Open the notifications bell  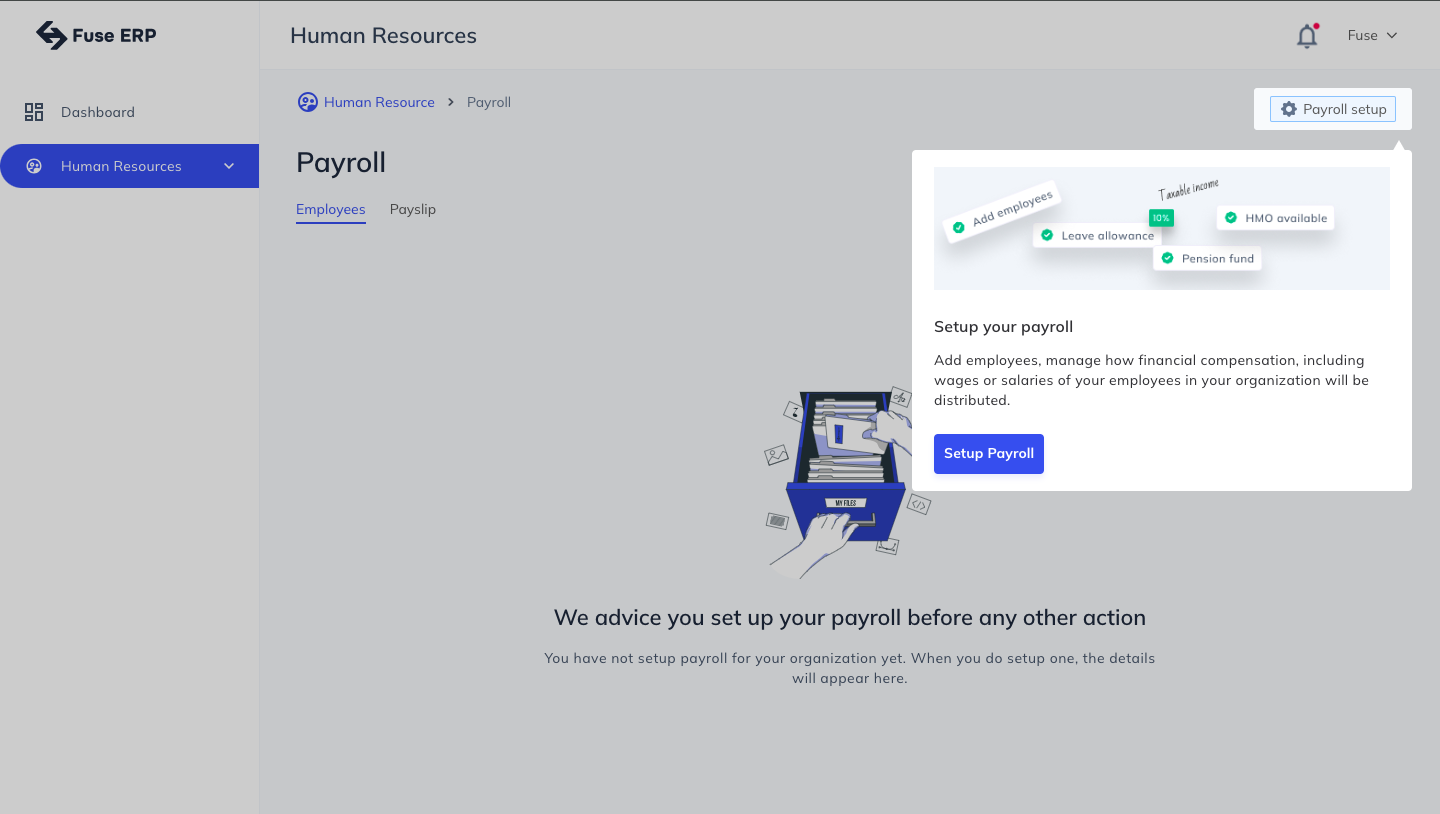pos(1306,36)
